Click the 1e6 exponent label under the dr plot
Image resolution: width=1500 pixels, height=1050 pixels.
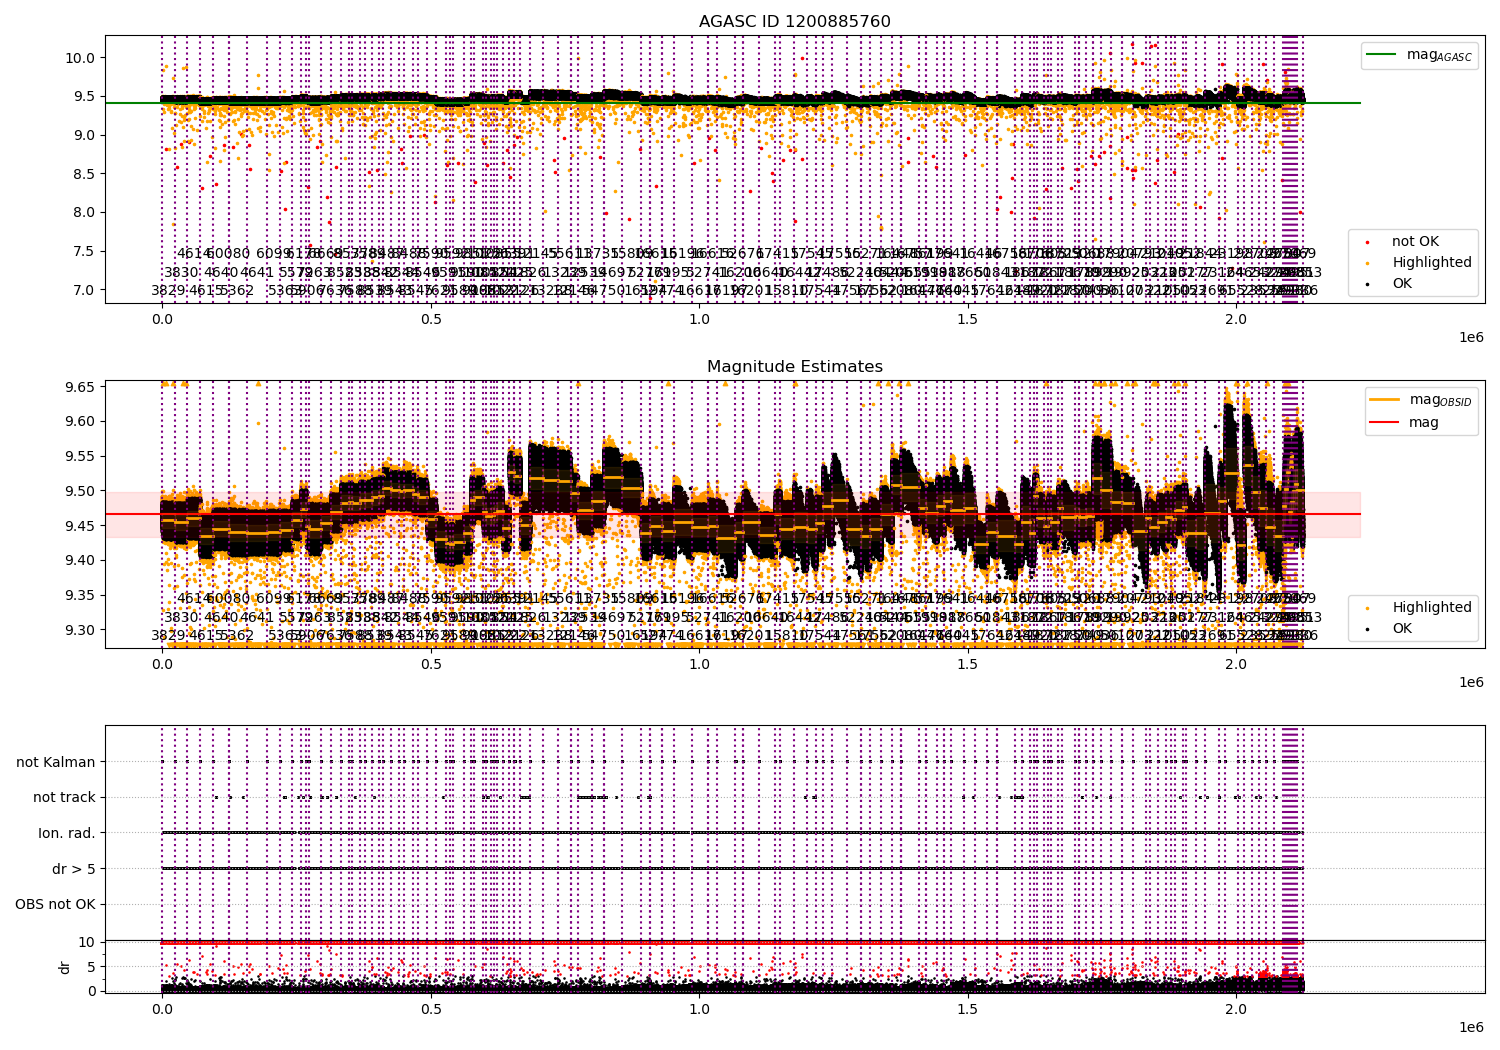tap(1471, 1027)
